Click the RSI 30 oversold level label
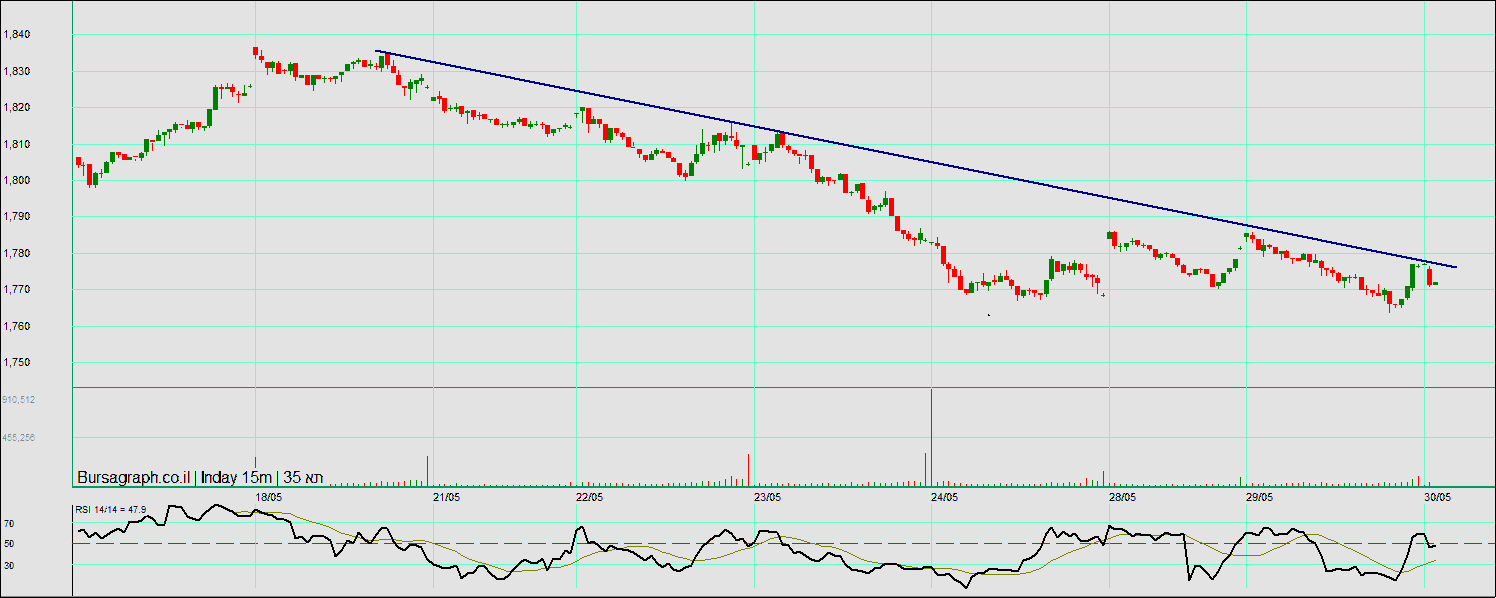 pos(8,565)
